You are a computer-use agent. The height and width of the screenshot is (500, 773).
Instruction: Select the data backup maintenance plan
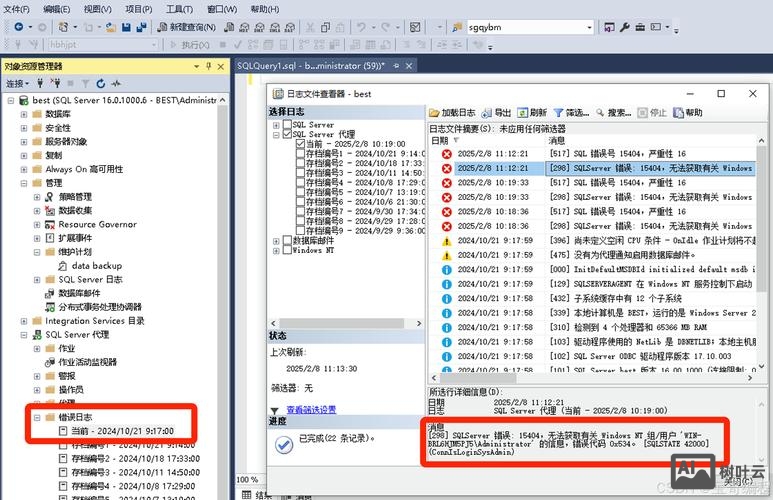(97, 266)
